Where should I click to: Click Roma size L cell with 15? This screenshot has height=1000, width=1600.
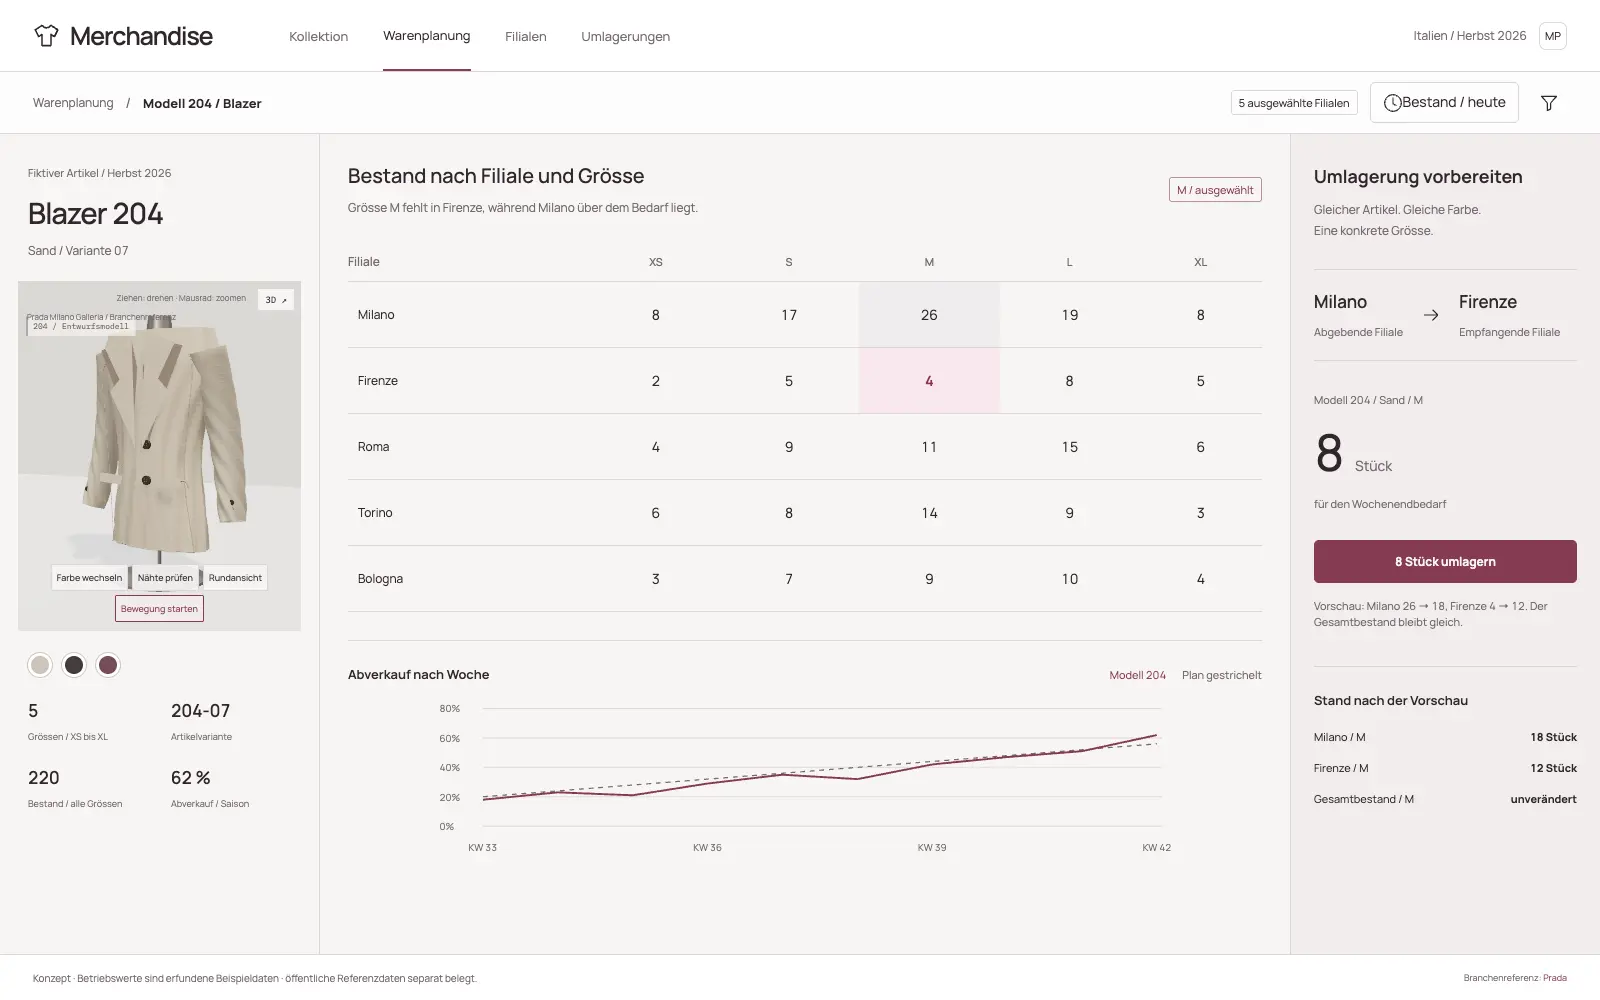click(x=1069, y=447)
